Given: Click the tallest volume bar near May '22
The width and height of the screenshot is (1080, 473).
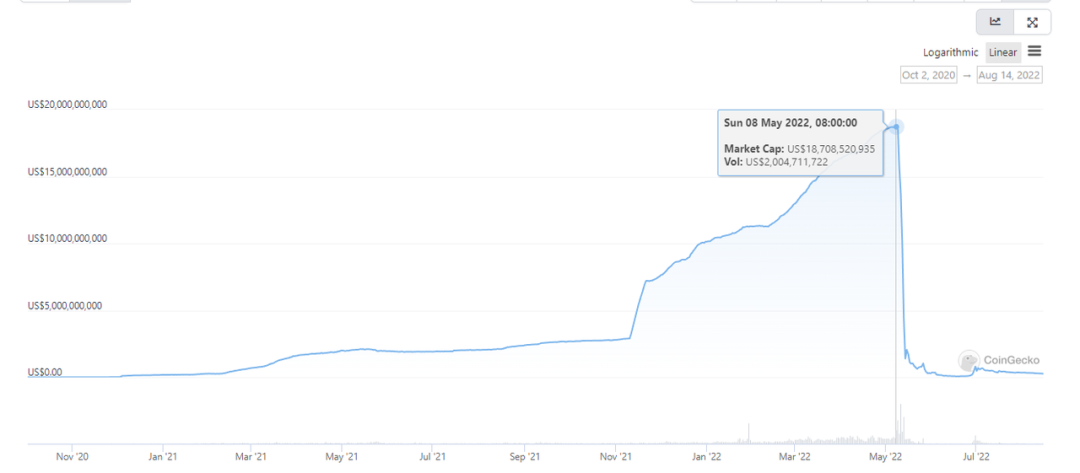Looking at the screenshot, I should click(900, 422).
